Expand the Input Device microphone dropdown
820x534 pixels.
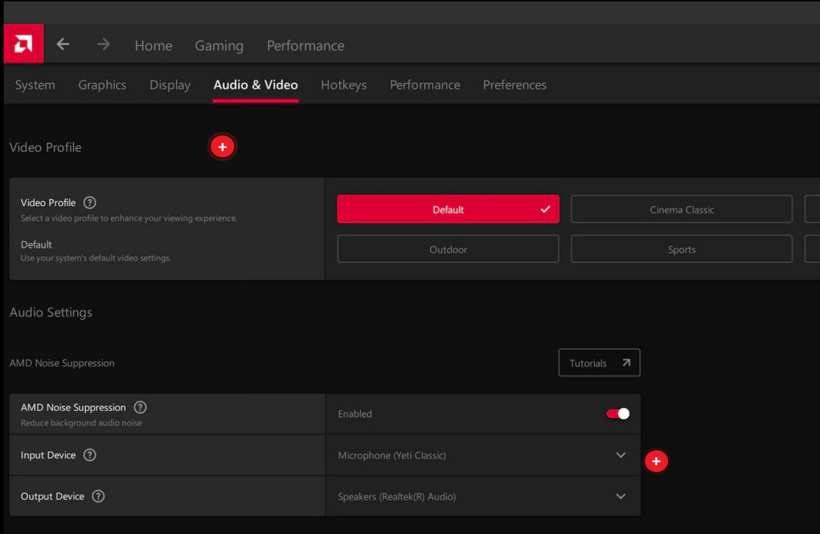[x=620, y=455]
